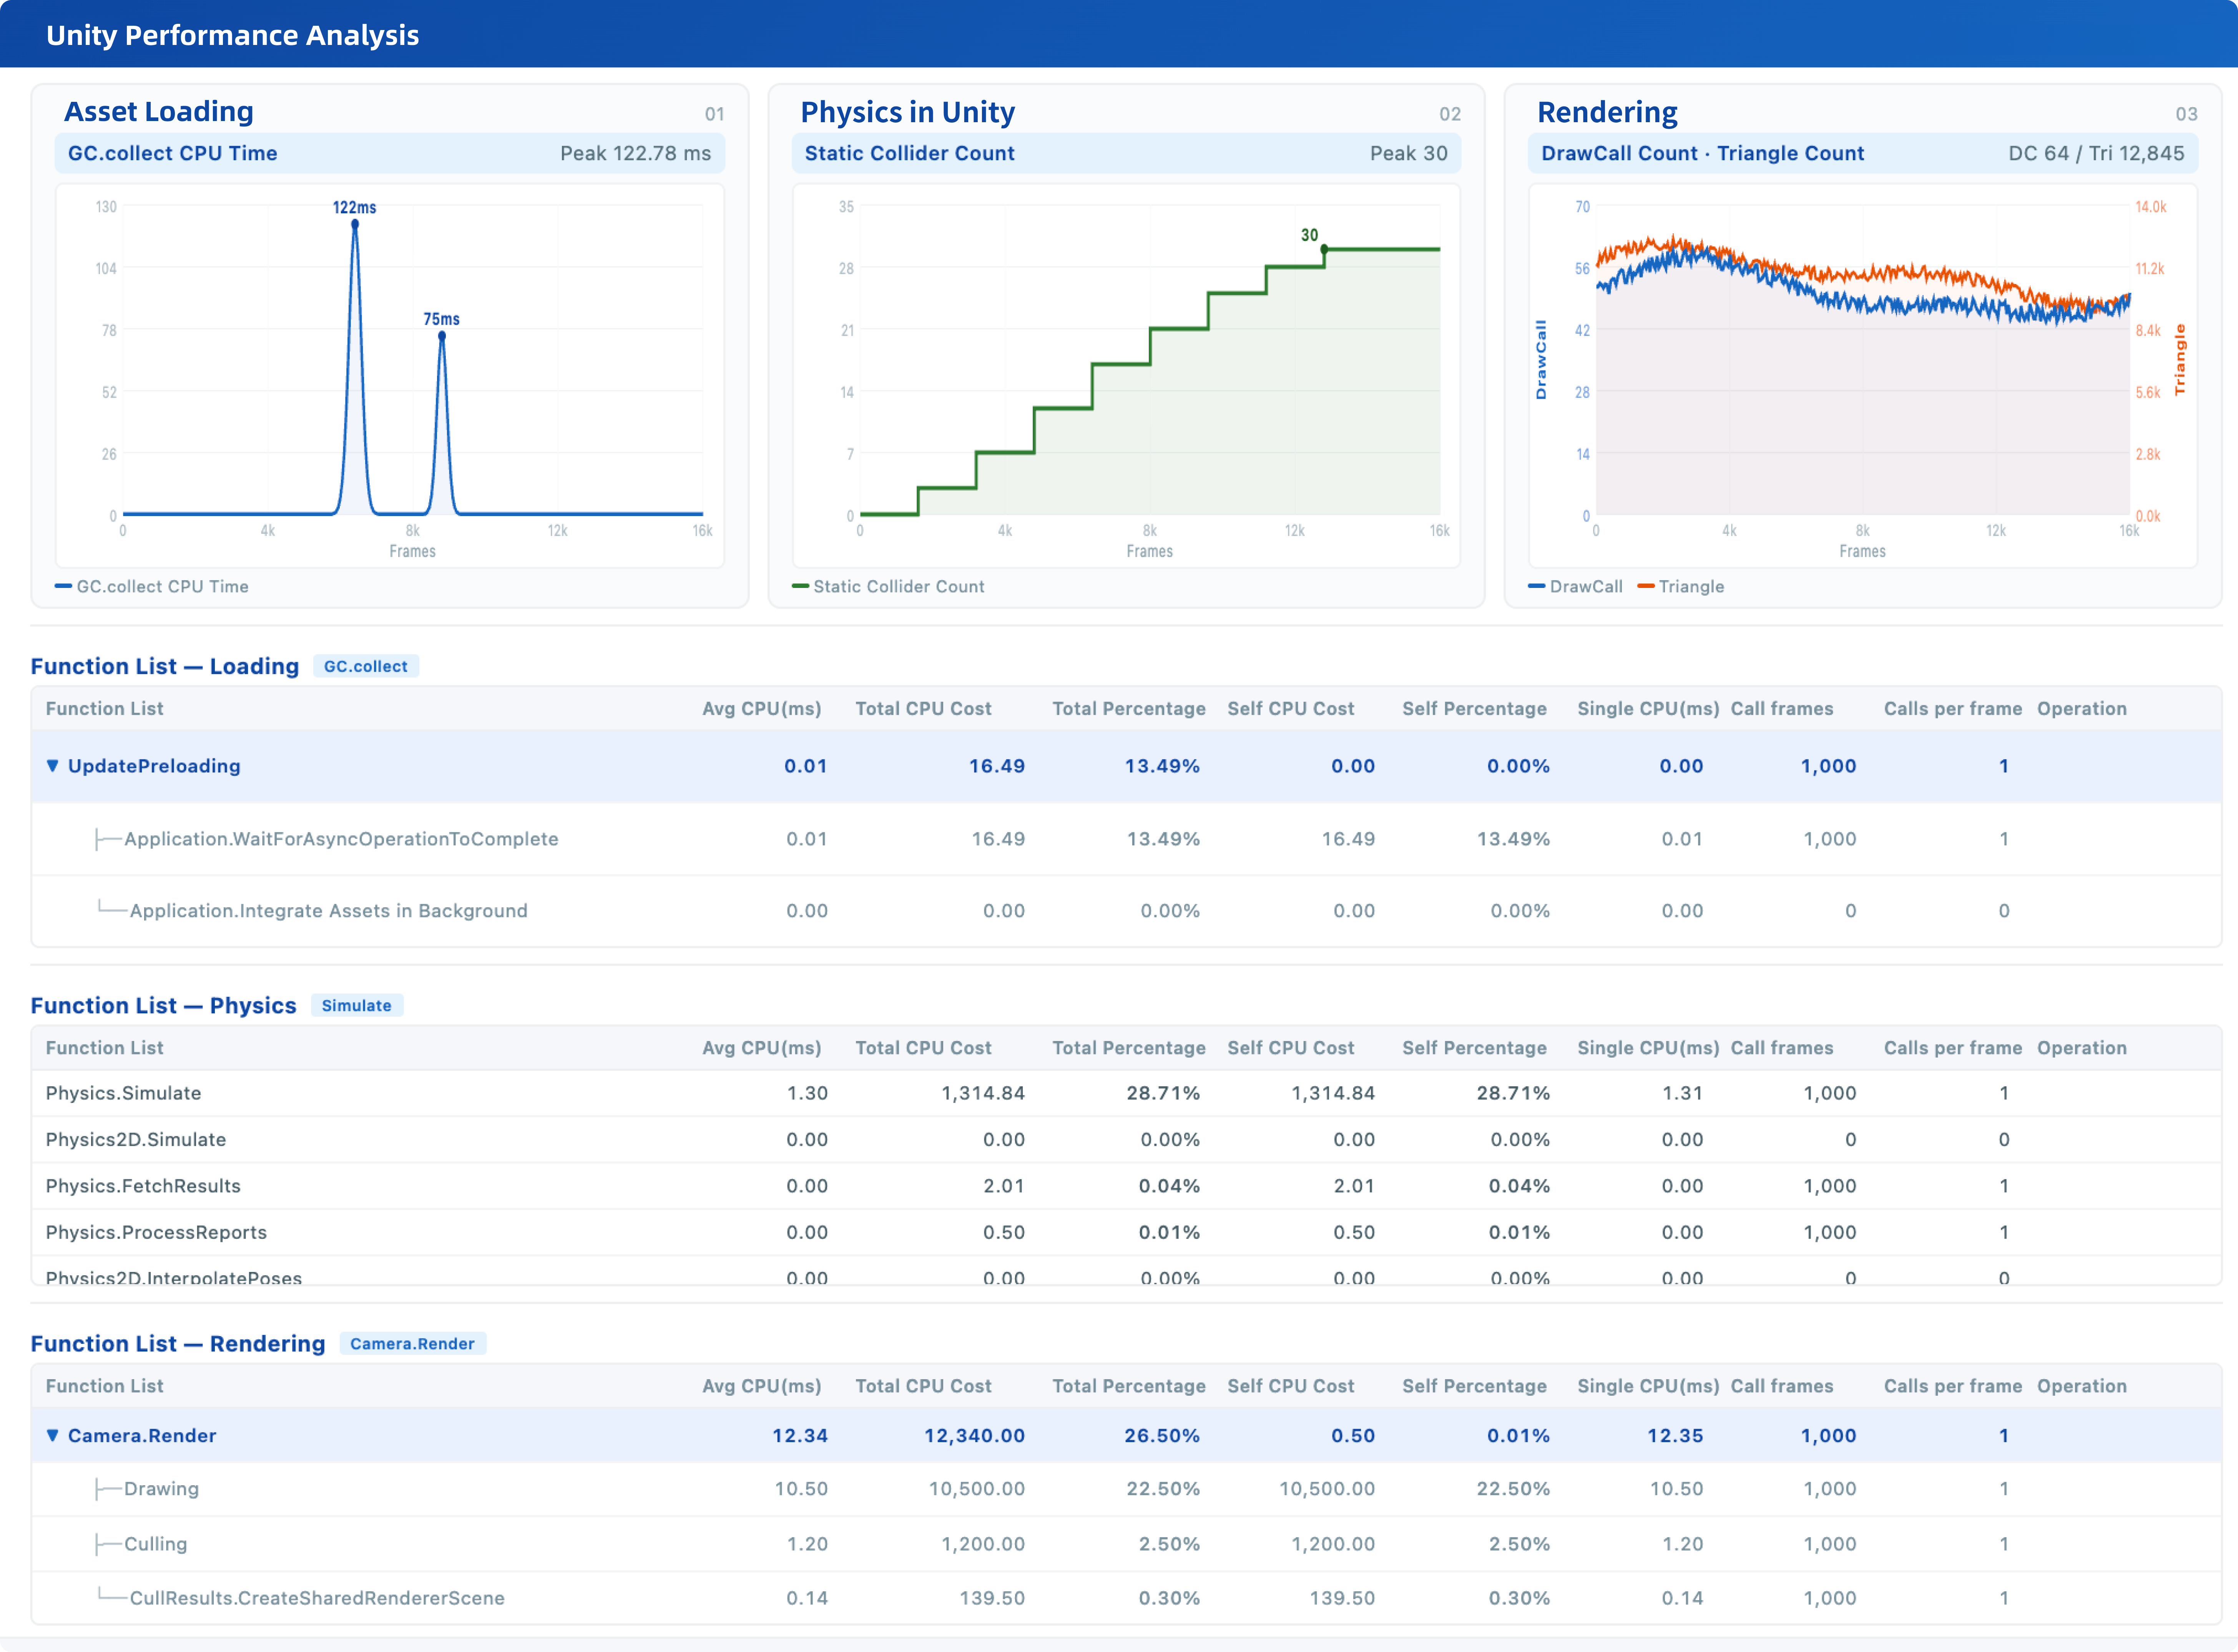Click the 'Function List — Loading' section heading
Screen dimensions: 2238x1652
pos(165,667)
